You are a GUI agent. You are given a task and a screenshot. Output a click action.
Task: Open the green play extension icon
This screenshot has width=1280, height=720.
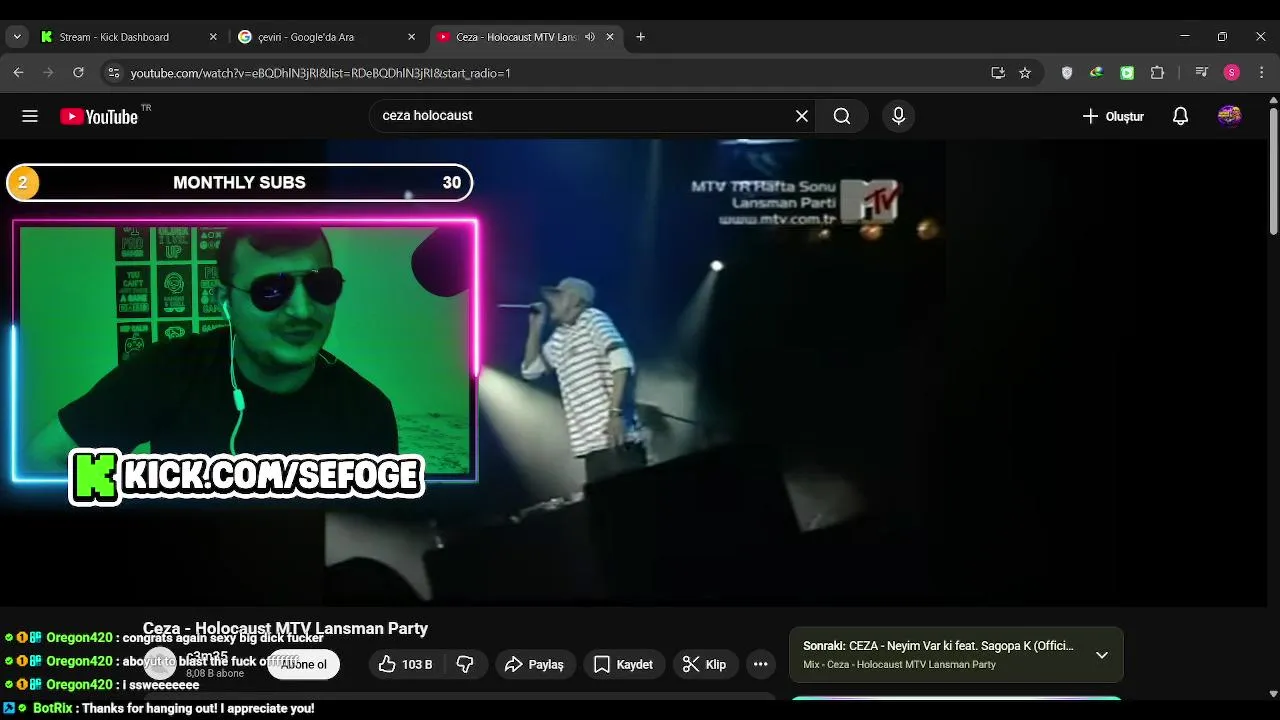pos(1127,73)
